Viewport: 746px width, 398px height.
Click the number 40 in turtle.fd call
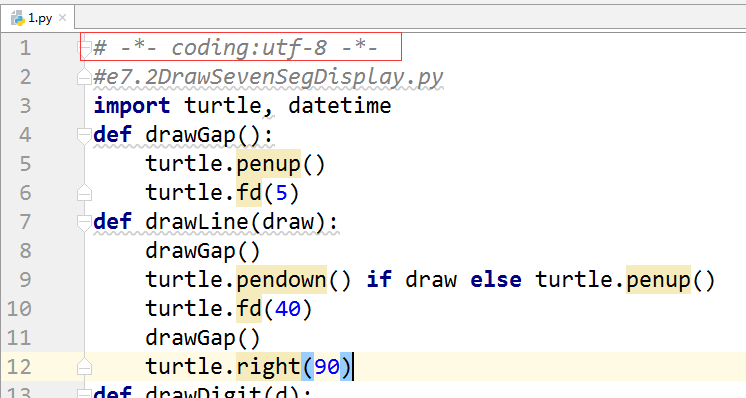pos(288,309)
